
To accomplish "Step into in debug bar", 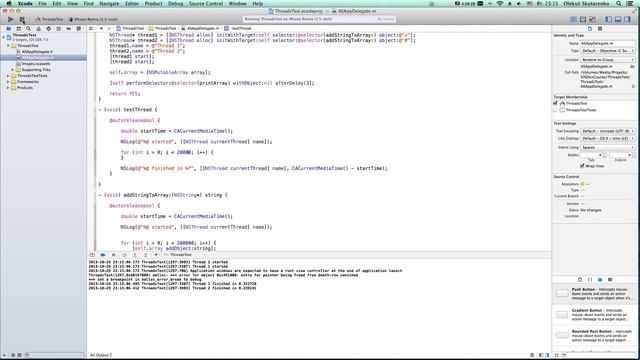I will (x=135, y=255).
